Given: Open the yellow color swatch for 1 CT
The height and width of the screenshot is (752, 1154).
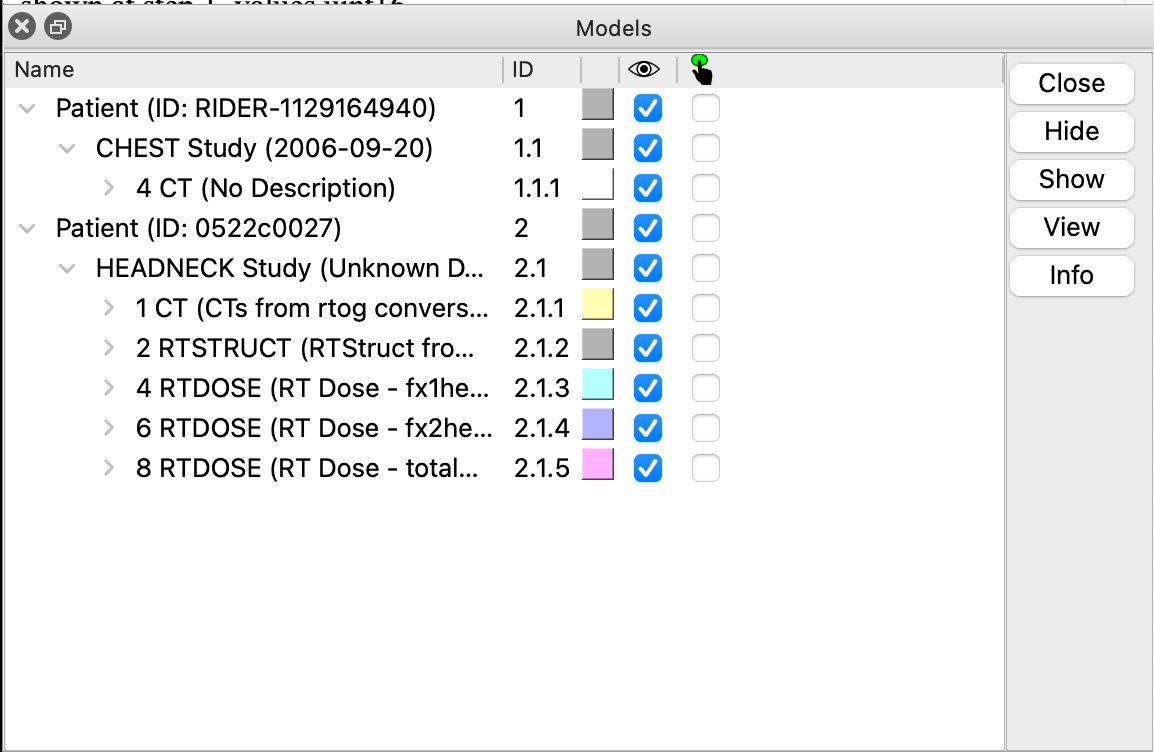Looking at the screenshot, I should click(x=597, y=305).
